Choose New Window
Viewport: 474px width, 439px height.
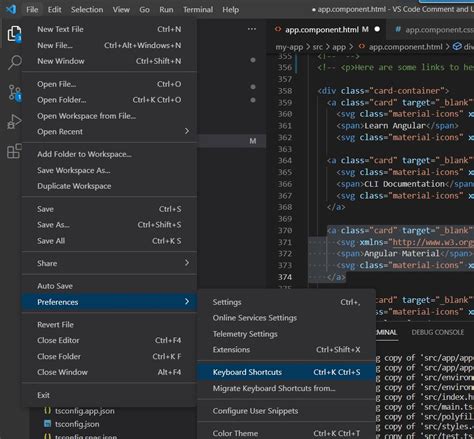109,61
